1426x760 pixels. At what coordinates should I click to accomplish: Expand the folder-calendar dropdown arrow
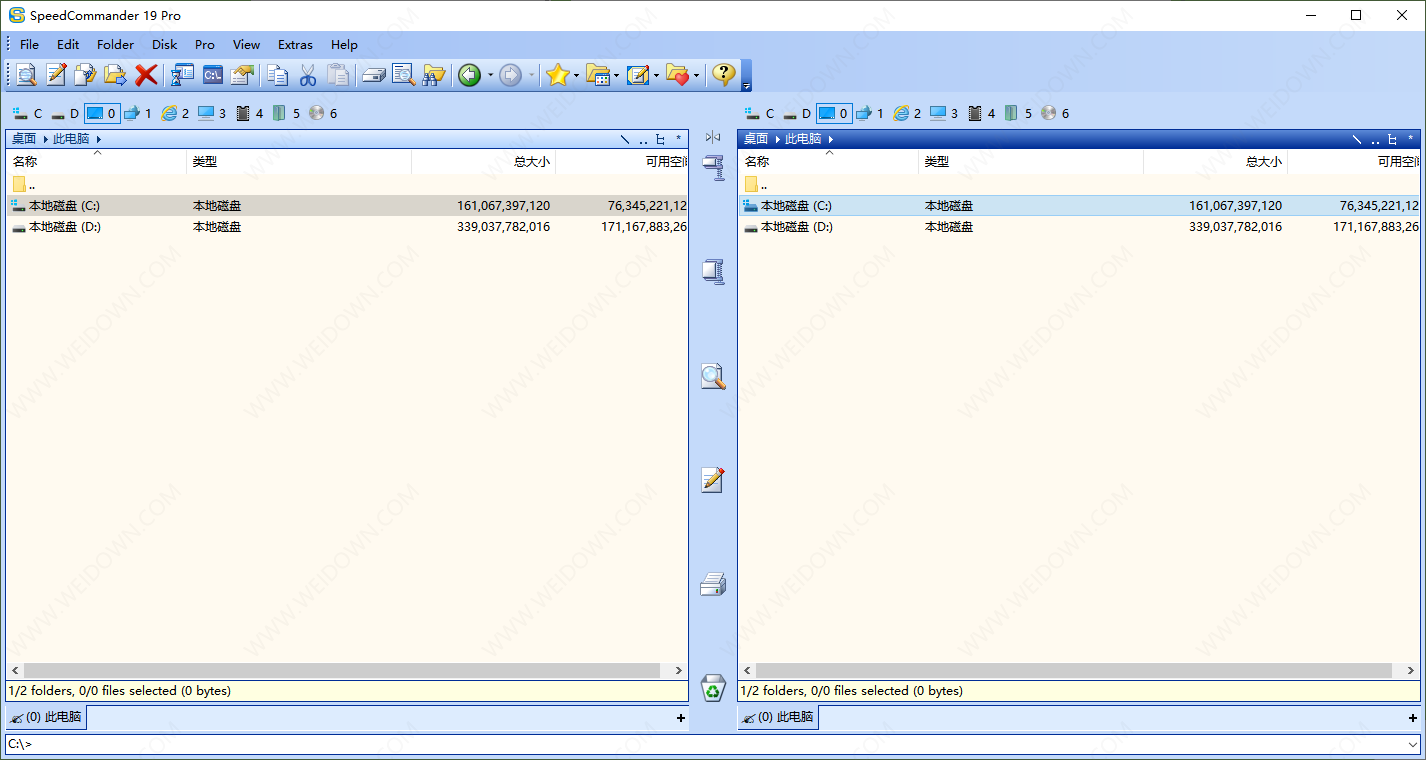(x=616, y=75)
